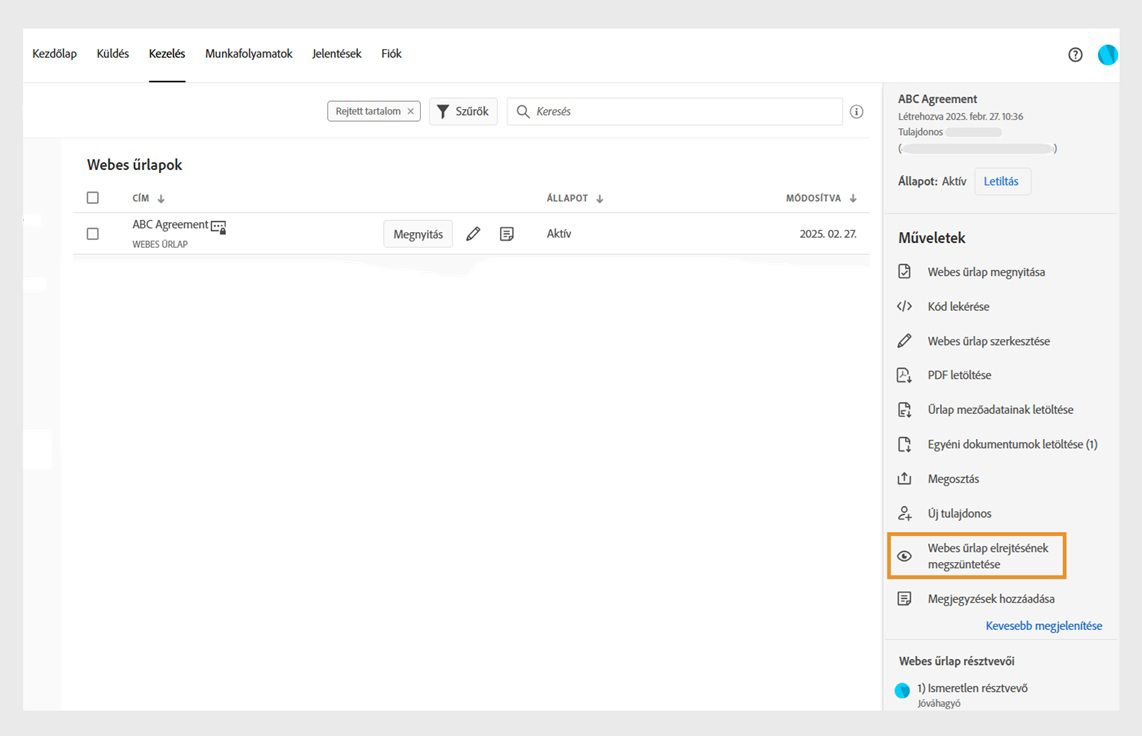Toggle the select-all checkbox in table header
The width and height of the screenshot is (1142, 736).
click(x=93, y=198)
